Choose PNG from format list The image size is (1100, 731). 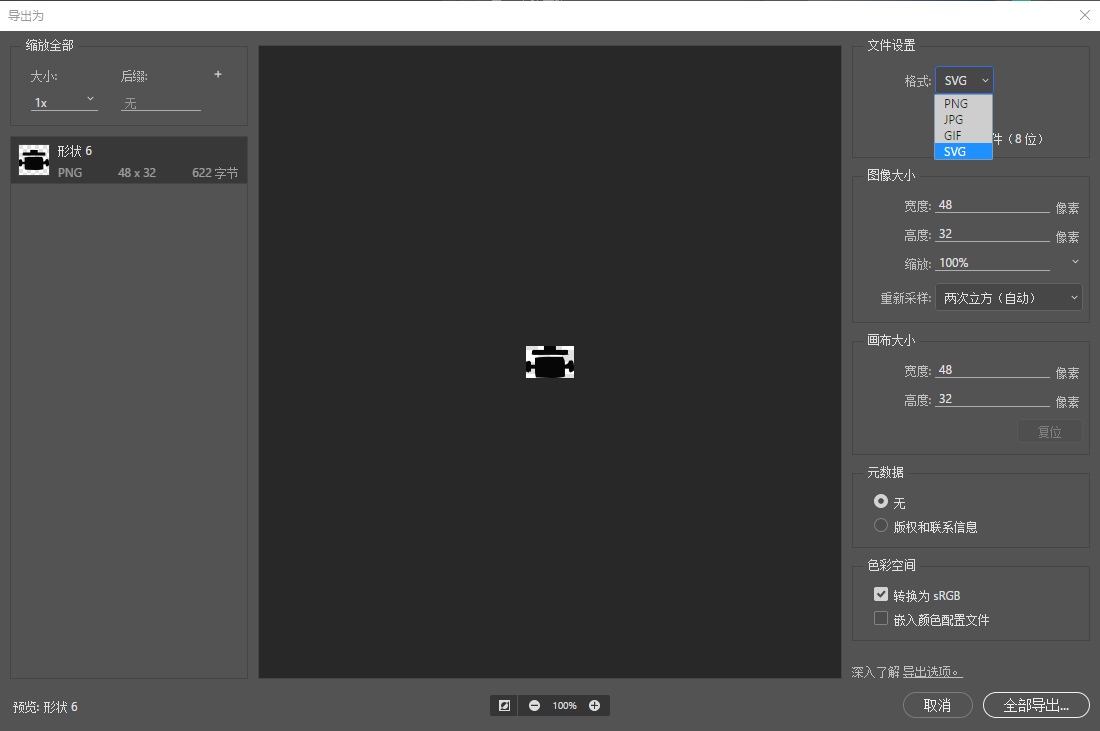click(963, 103)
